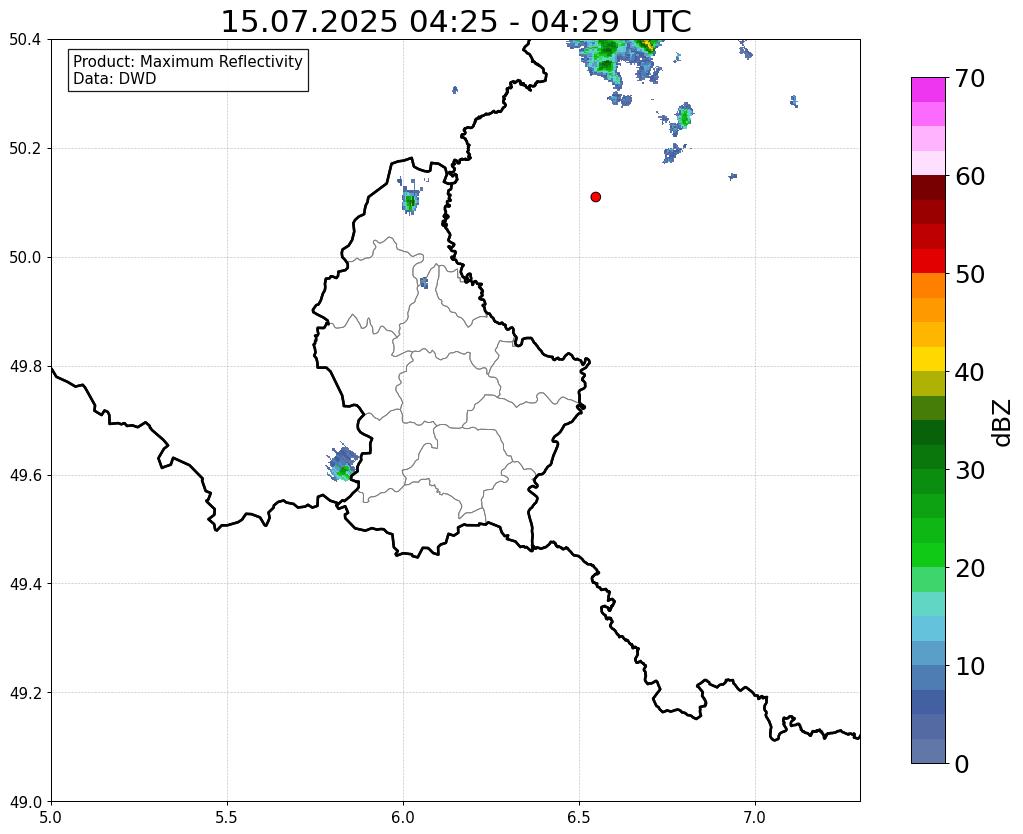Click the latitude tick label 49.4
The height and width of the screenshot is (834, 1023).
click(x=25, y=584)
